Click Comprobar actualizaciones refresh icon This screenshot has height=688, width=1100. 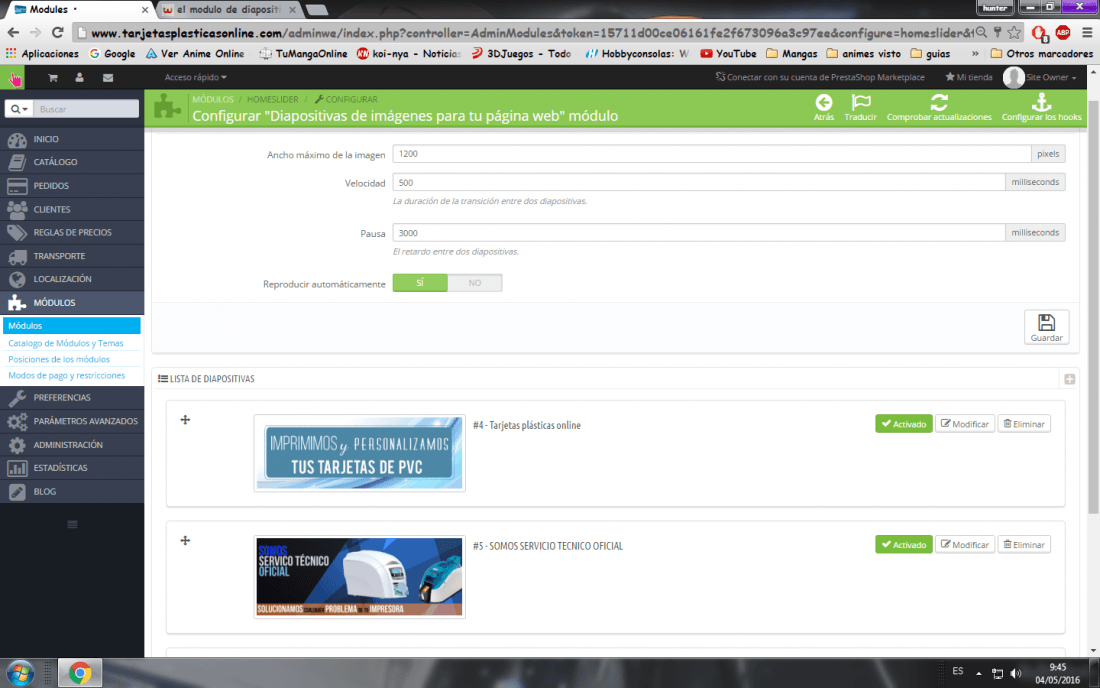point(939,102)
